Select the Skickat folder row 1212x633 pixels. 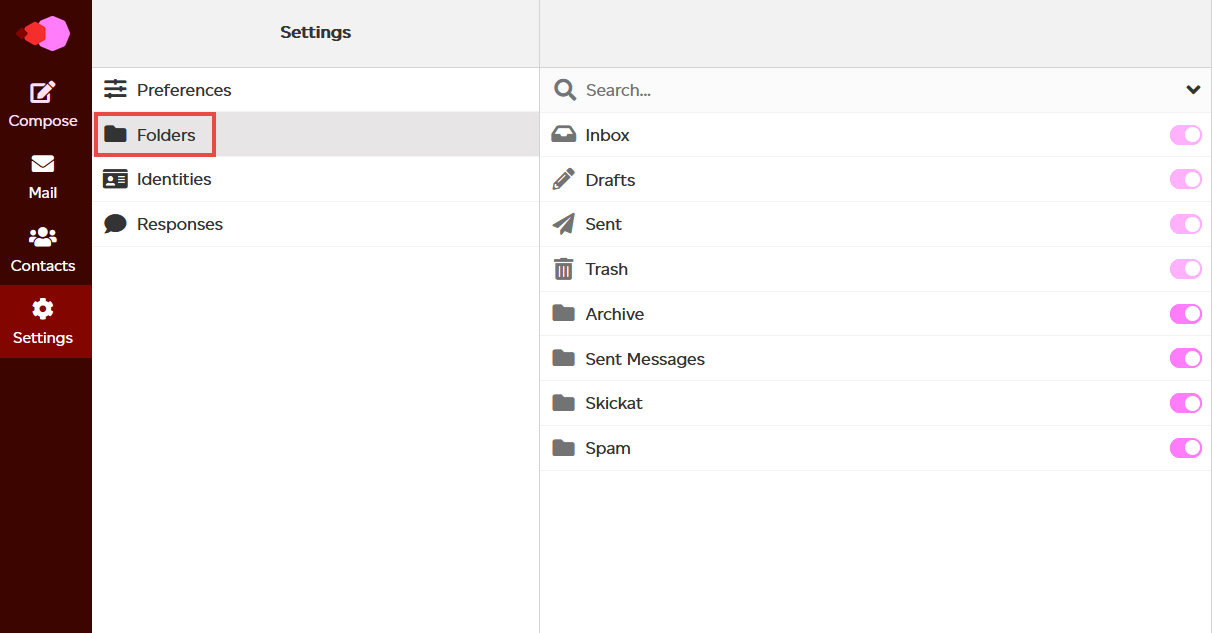(613, 402)
